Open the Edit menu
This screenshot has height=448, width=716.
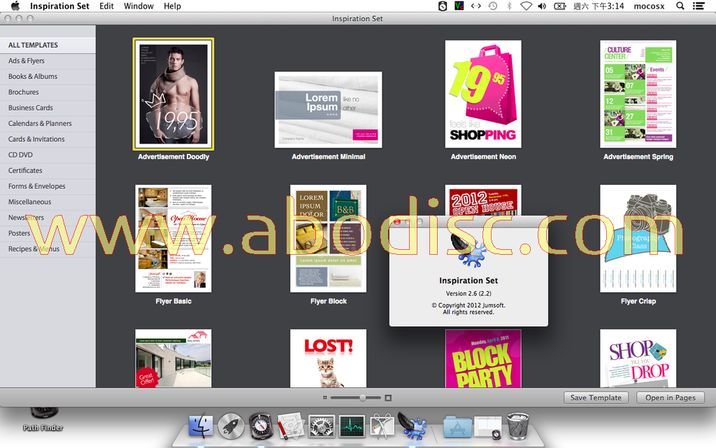pyautogui.click(x=106, y=6)
